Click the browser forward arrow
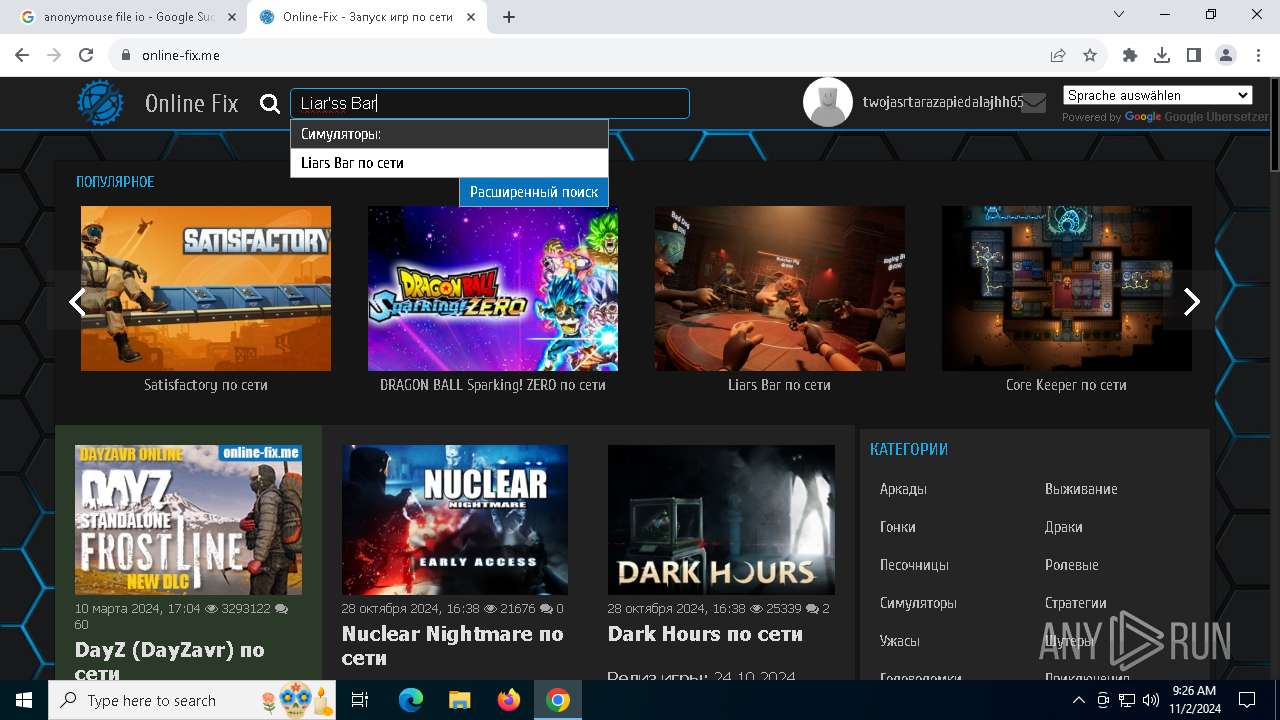Screen dimensions: 1280x720 coord(54,56)
